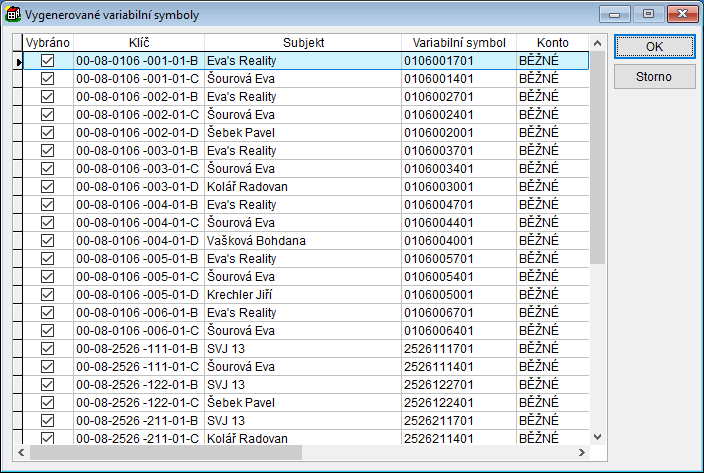
Task: Uncheck the Krechler Jiří row checkbox
Action: (x=47, y=295)
